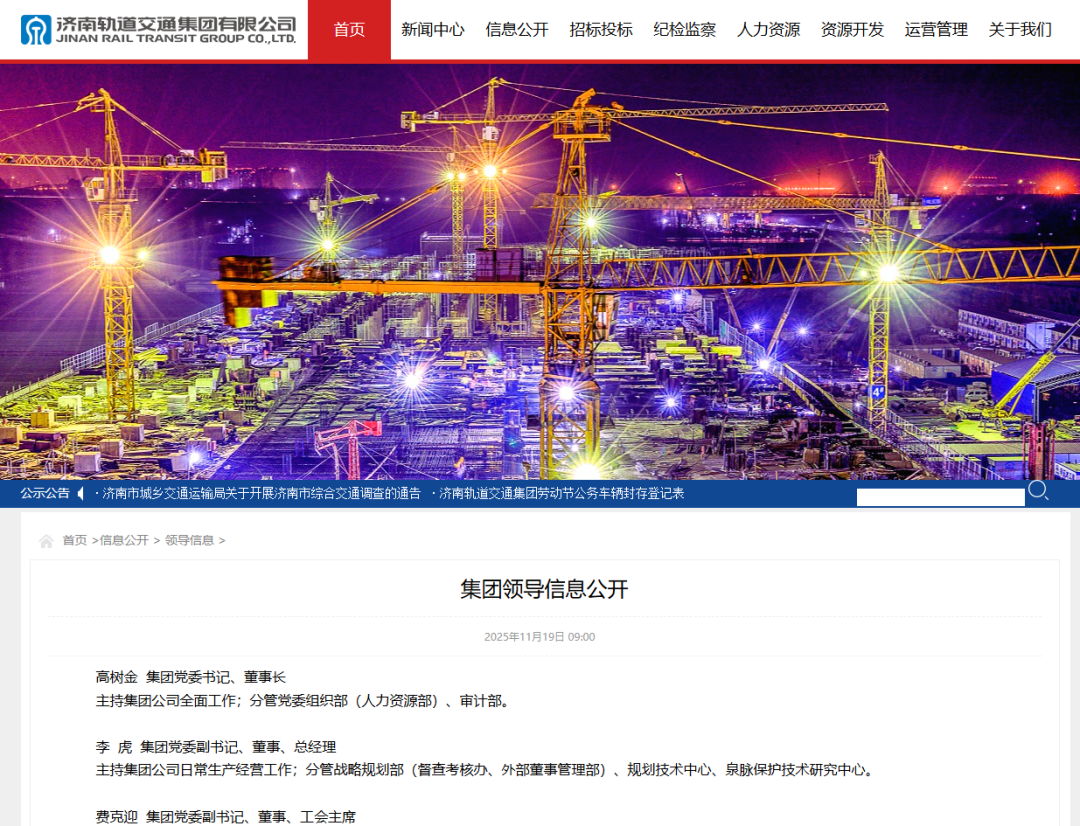
Task: Click the magnifier icon to search
Action: tap(1038, 491)
